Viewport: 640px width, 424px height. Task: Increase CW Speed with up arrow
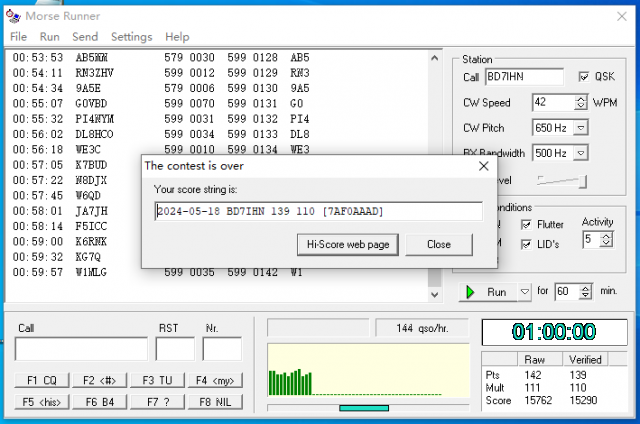(x=580, y=99)
